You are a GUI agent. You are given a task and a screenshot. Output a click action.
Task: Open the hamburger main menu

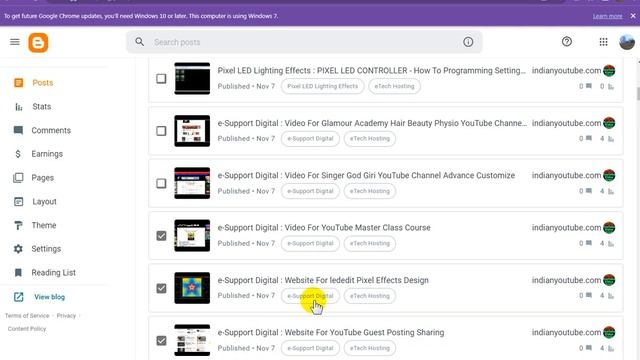[x=15, y=42]
